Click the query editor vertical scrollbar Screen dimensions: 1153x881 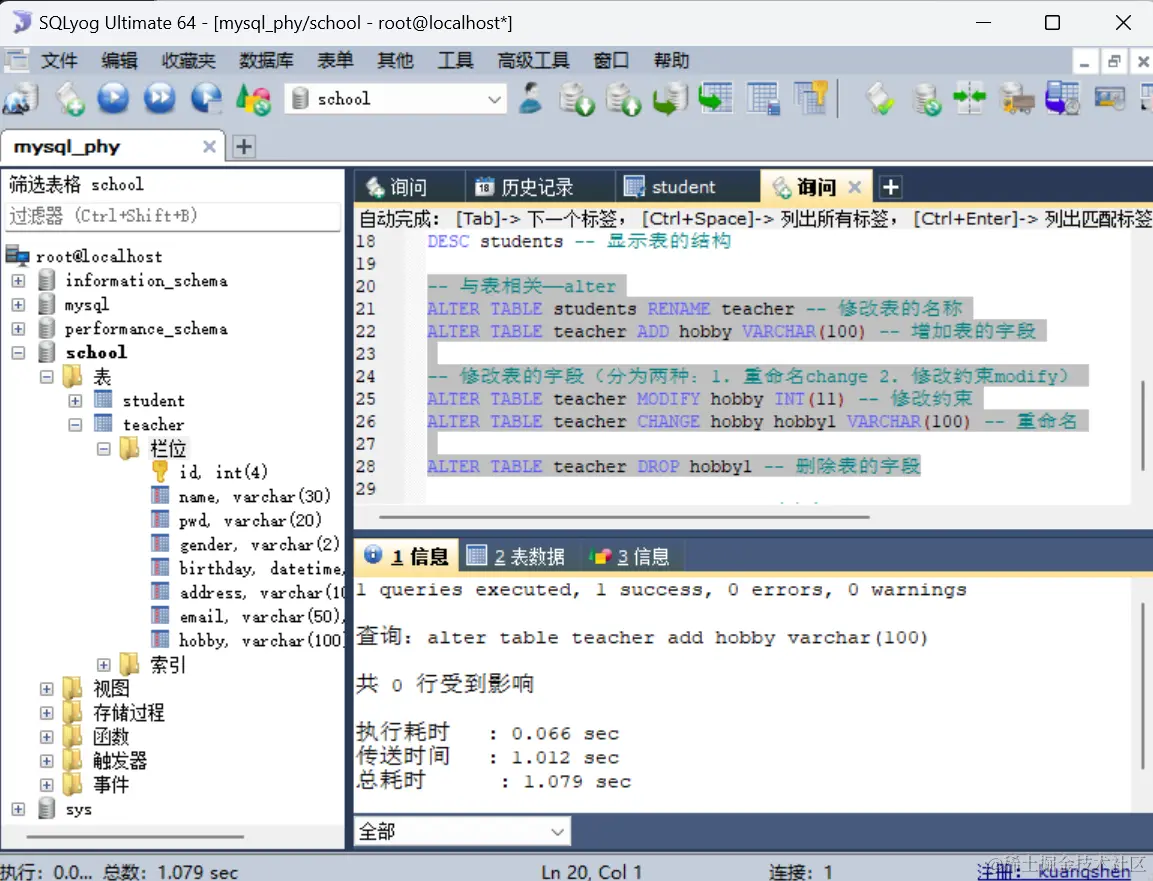coord(1142,425)
